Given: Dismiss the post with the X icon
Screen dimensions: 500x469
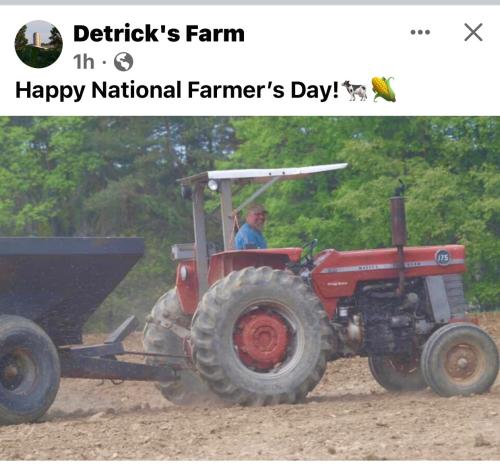Looking at the screenshot, I should coord(473,32).
